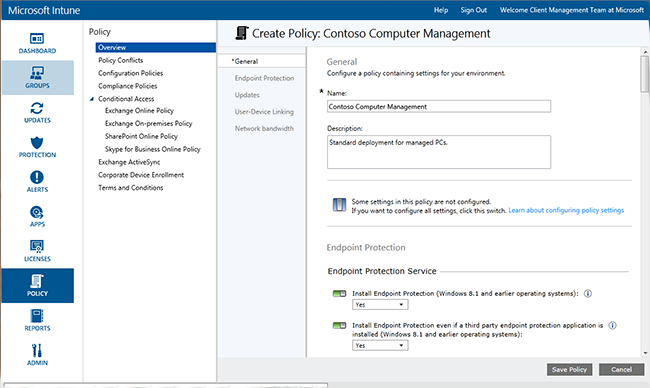Image resolution: width=650 pixels, height=388 pixels.
Task: Click the scrollbar down arrow in policy pane
Action: pos(645,353)
